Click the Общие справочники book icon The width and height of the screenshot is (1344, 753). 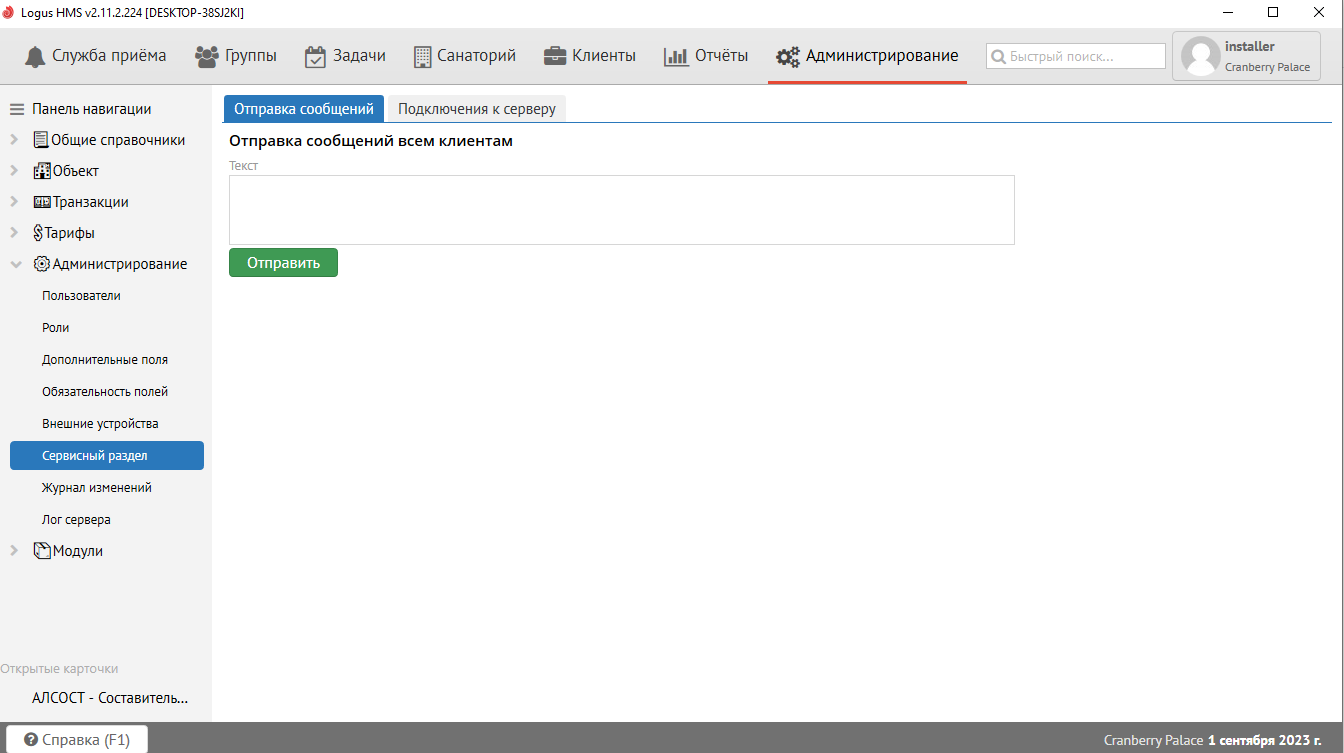coord(41,140)
